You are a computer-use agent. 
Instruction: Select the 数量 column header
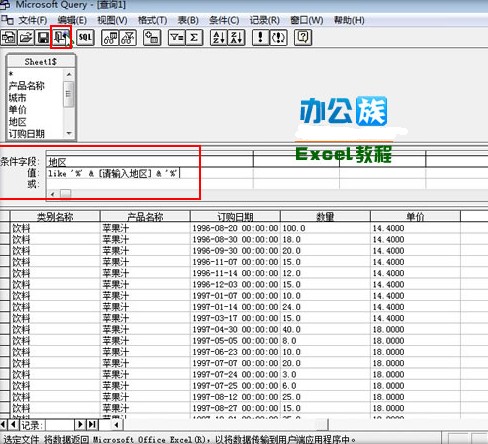pyautogui.click(x=325, y=217)
